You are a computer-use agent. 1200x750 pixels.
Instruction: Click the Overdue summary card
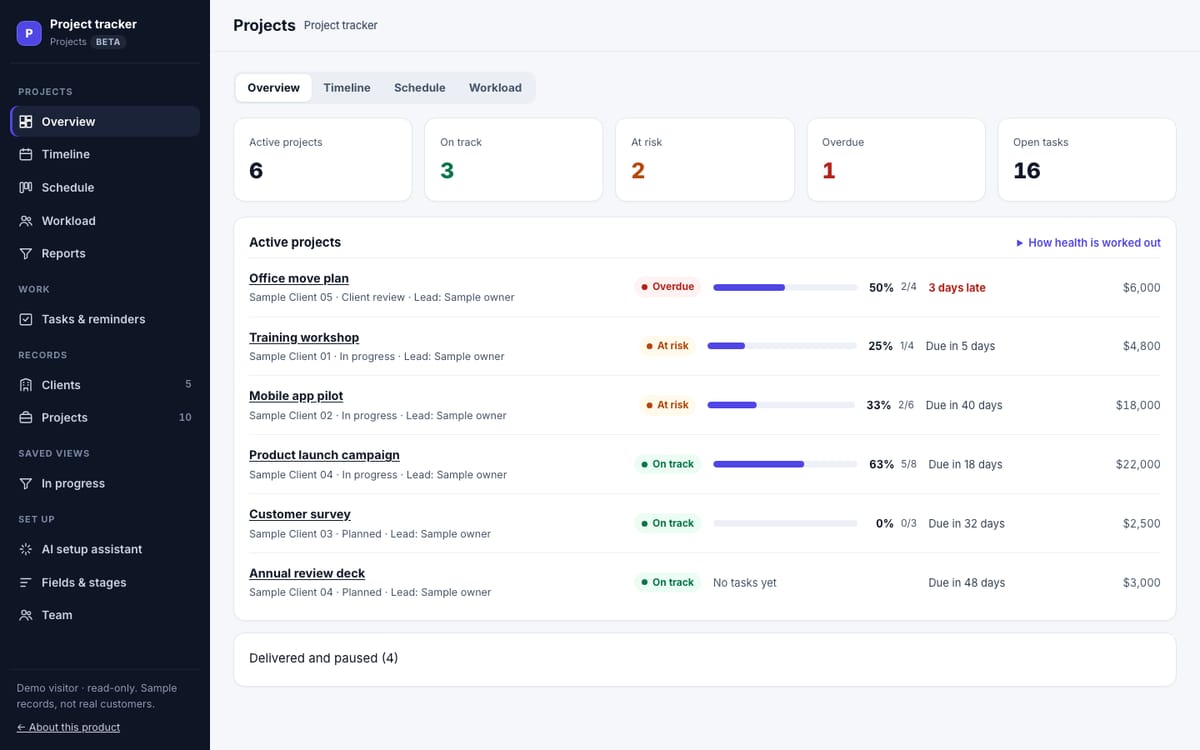coord(896,160)
